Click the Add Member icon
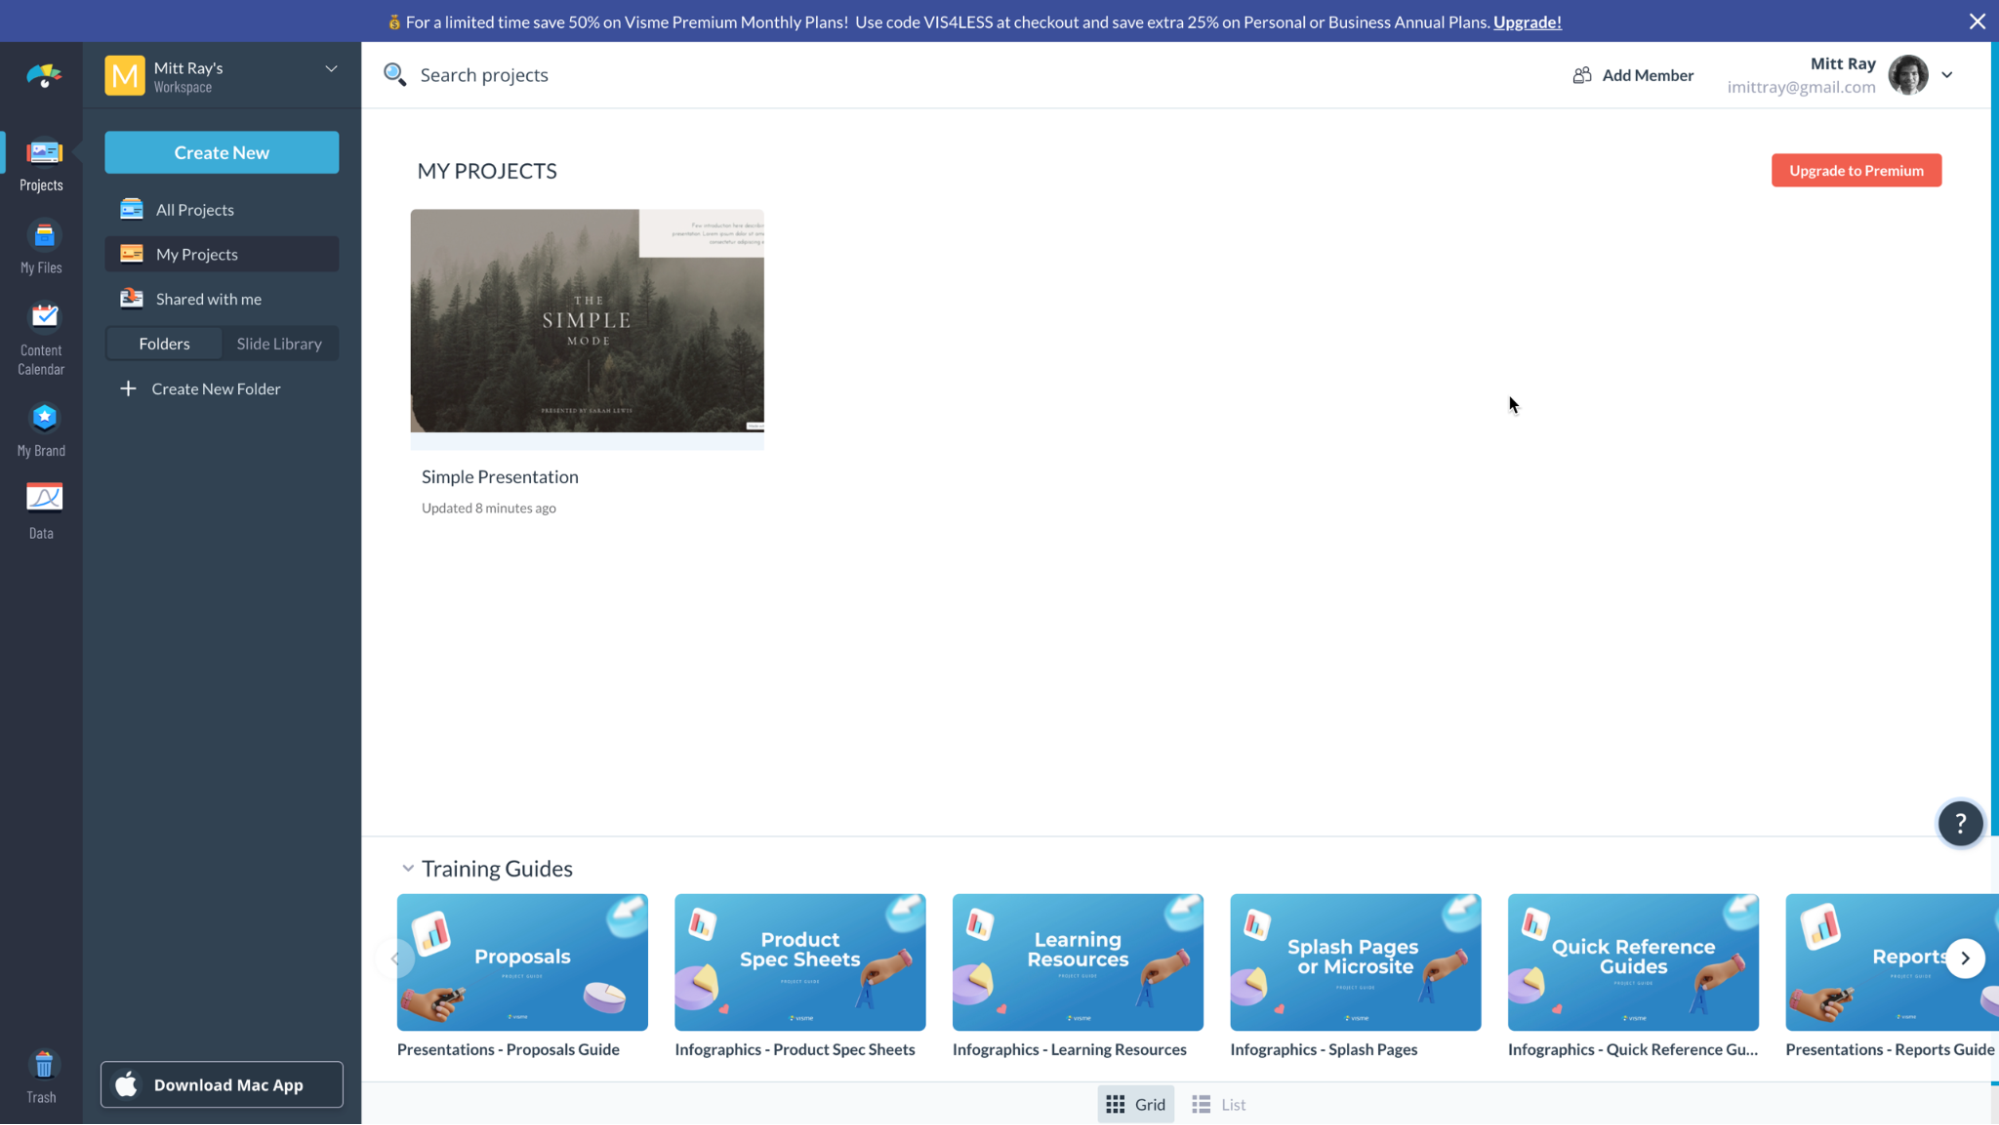This screenshot has width=1999, height=1125. point(1582,74)
